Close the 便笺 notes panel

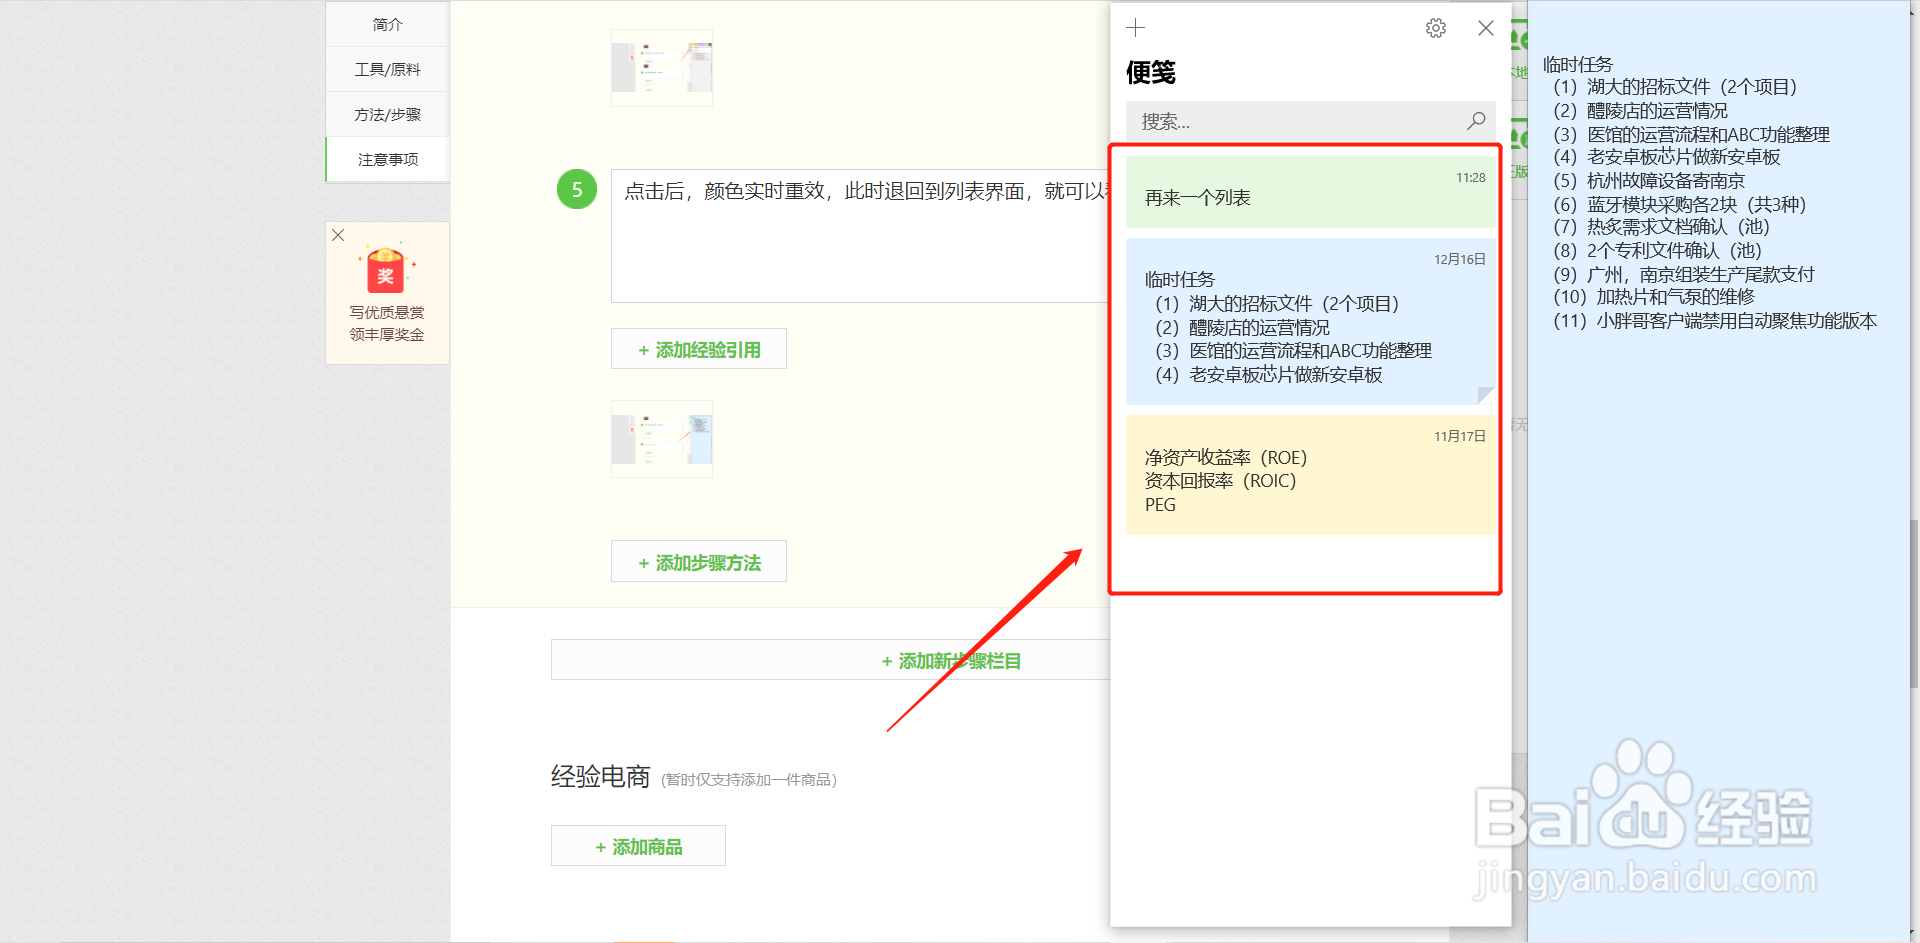(x=1485, y=28)
